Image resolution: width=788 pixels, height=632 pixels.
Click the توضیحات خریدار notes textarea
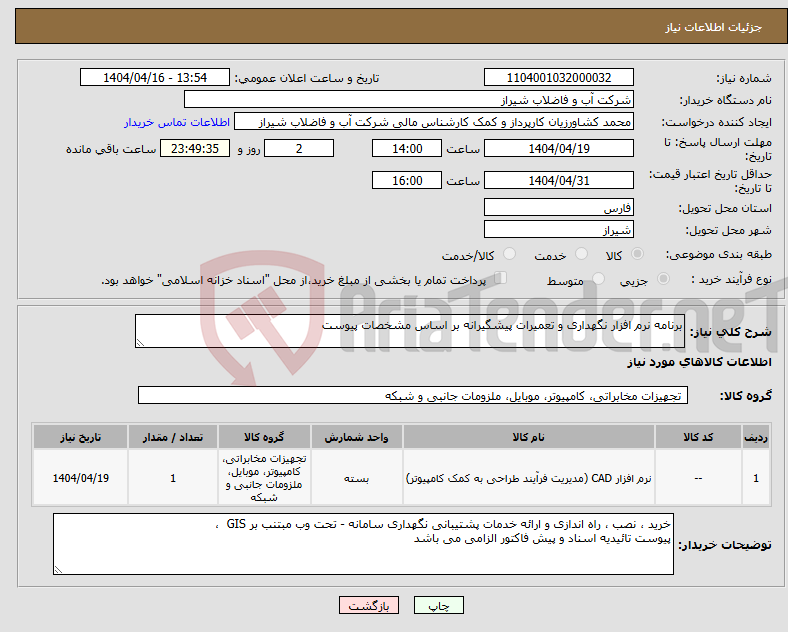coord(363,544)
